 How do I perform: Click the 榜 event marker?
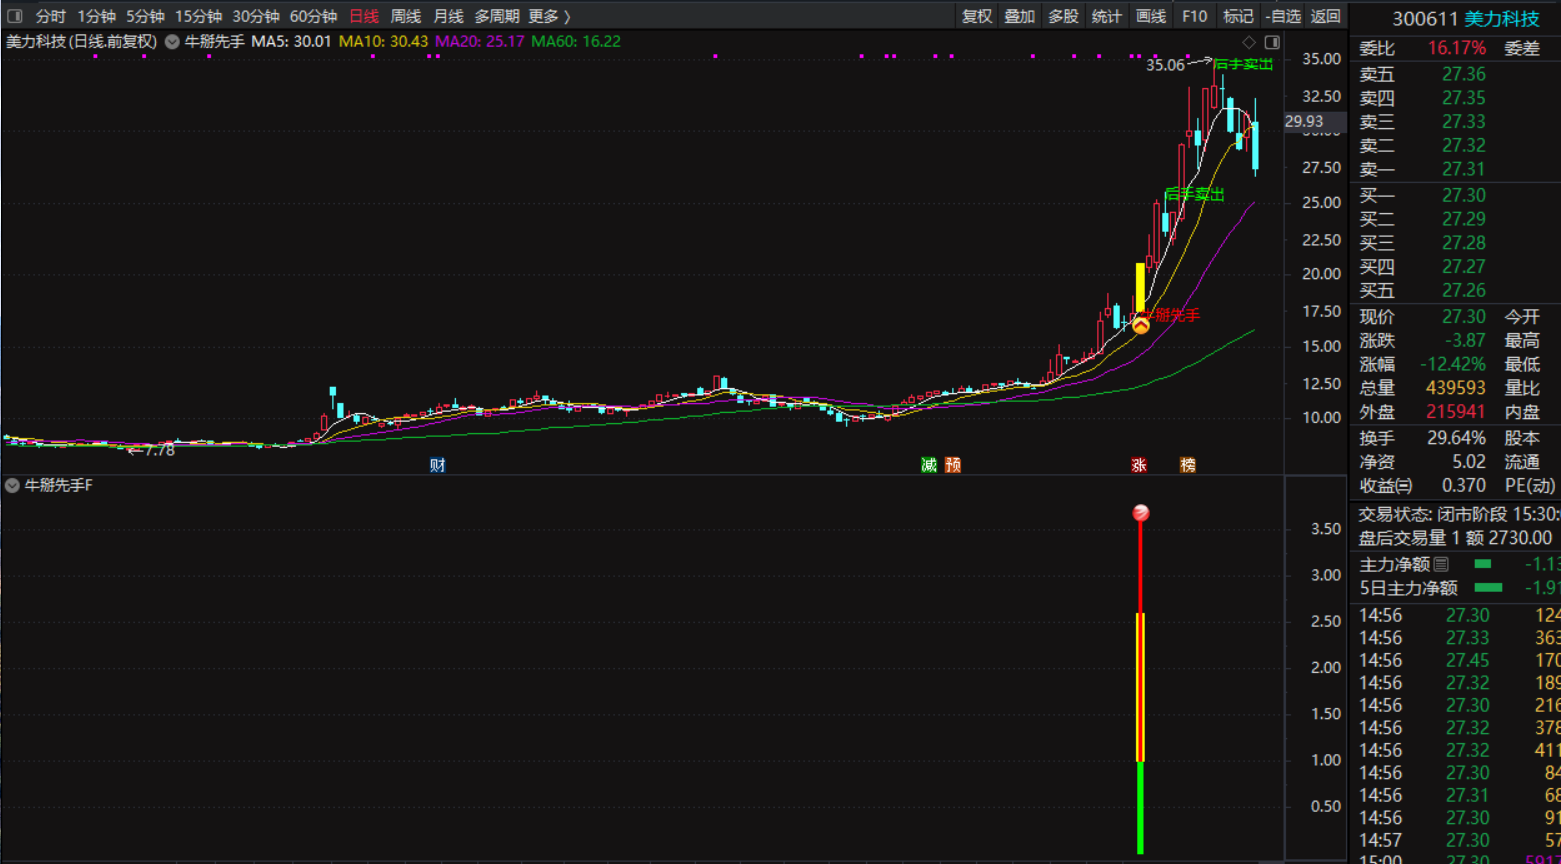click(1188, 465)
